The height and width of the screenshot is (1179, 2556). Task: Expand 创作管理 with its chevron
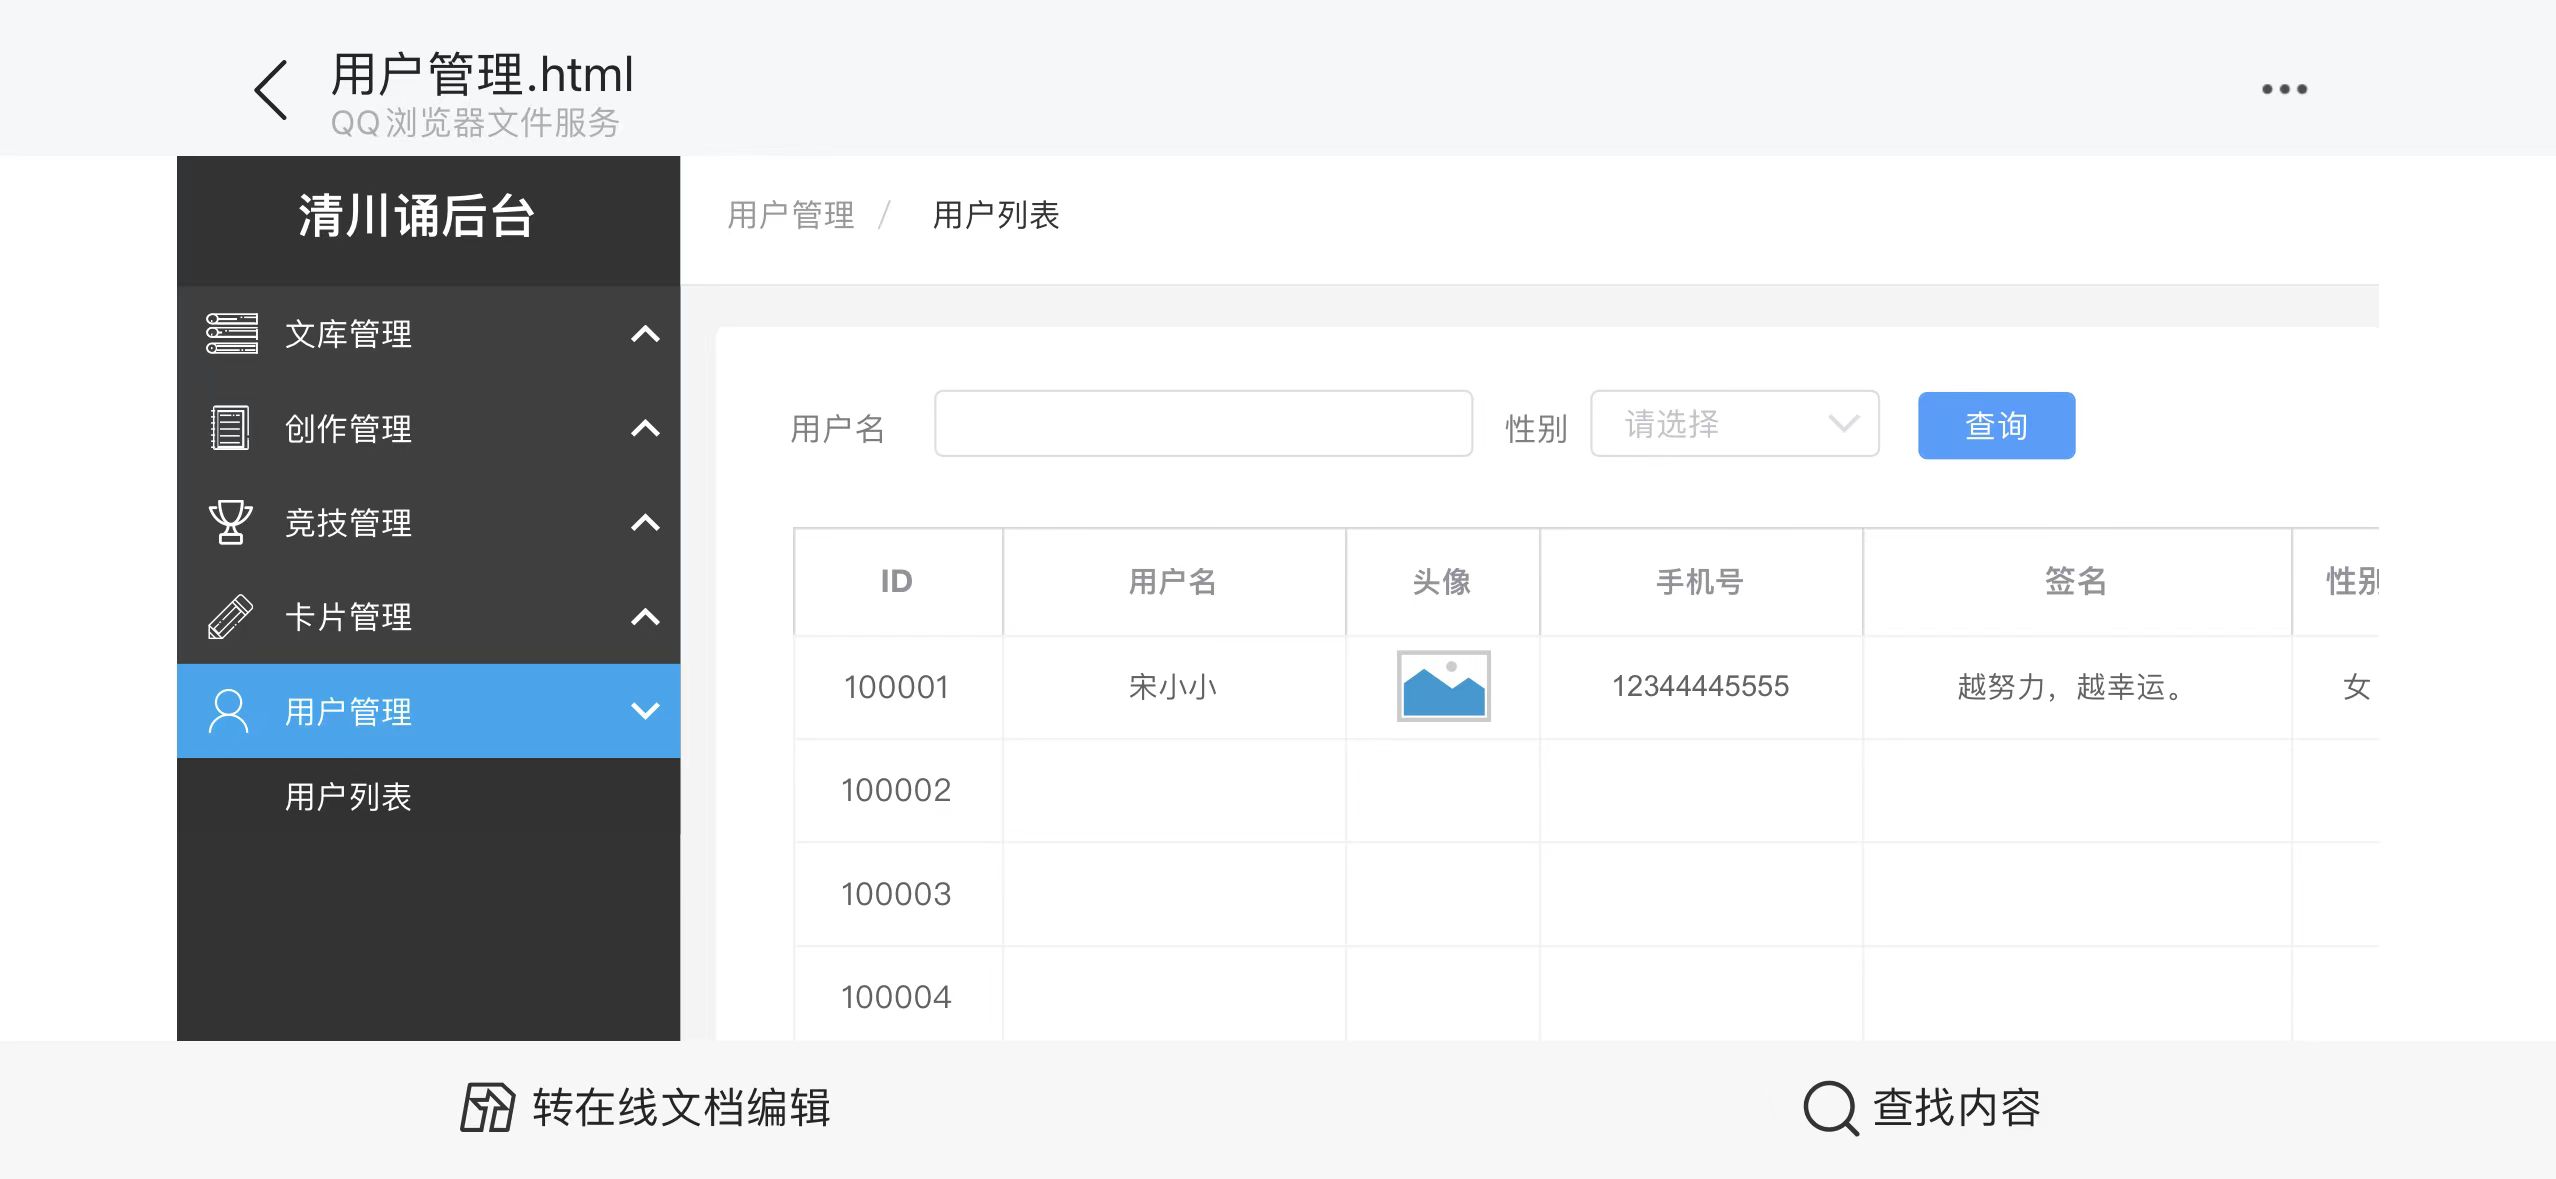[x=646, y=429]
